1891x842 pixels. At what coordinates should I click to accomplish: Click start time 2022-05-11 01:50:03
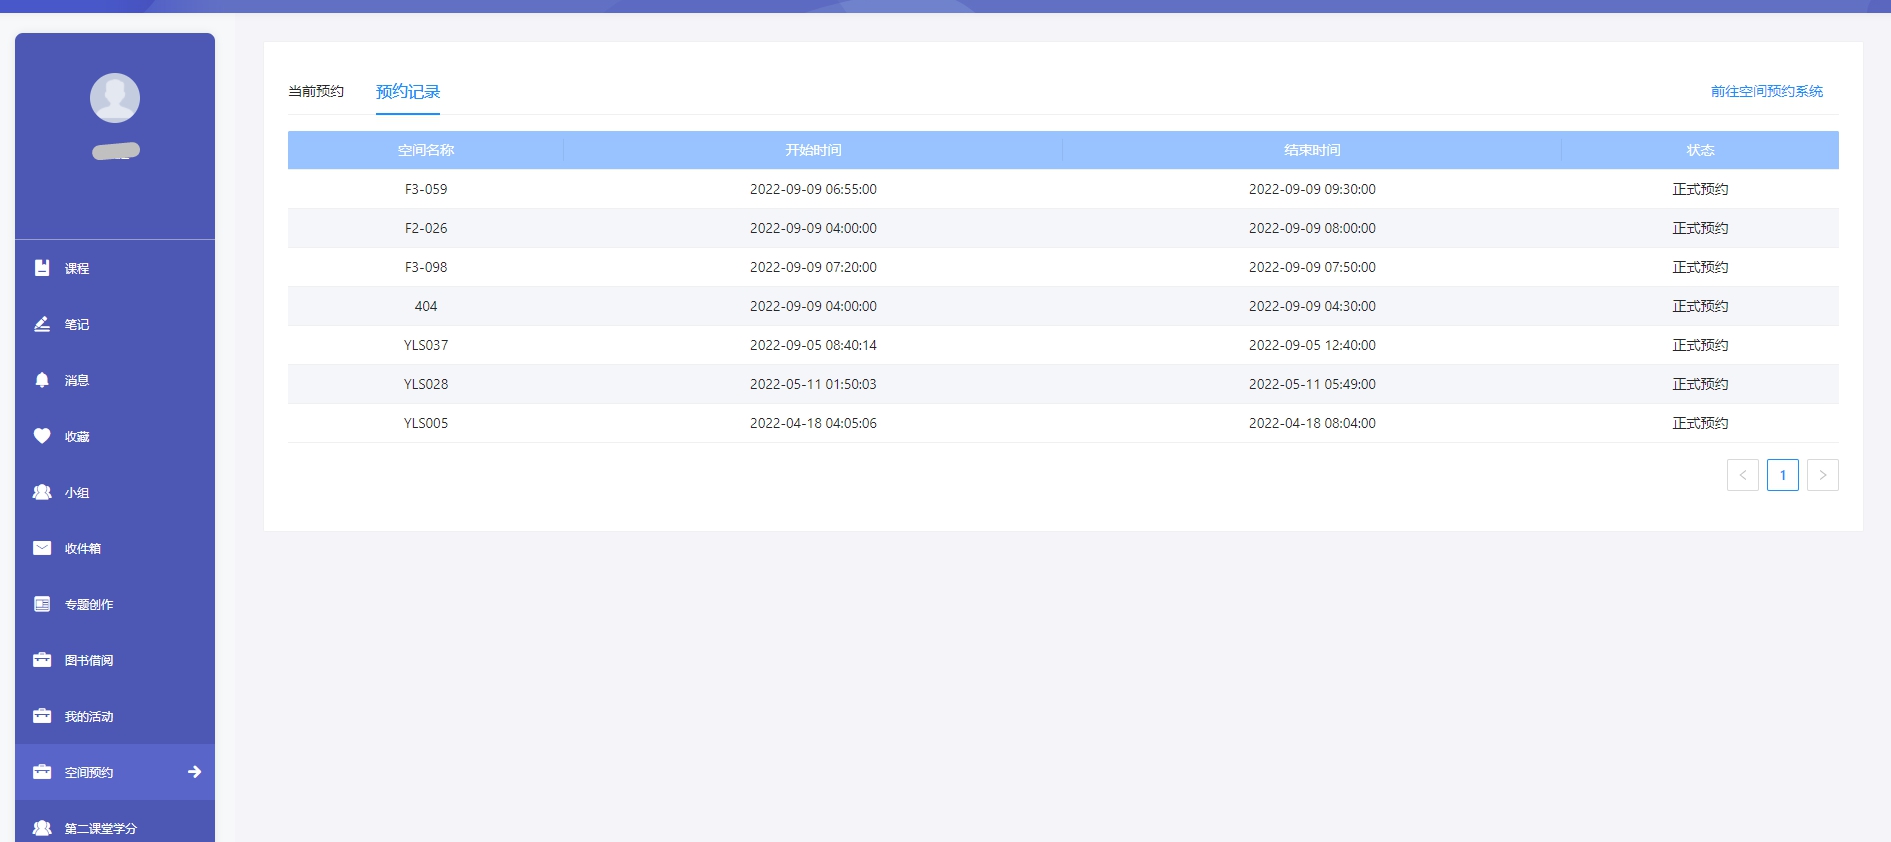pos(813,384)
